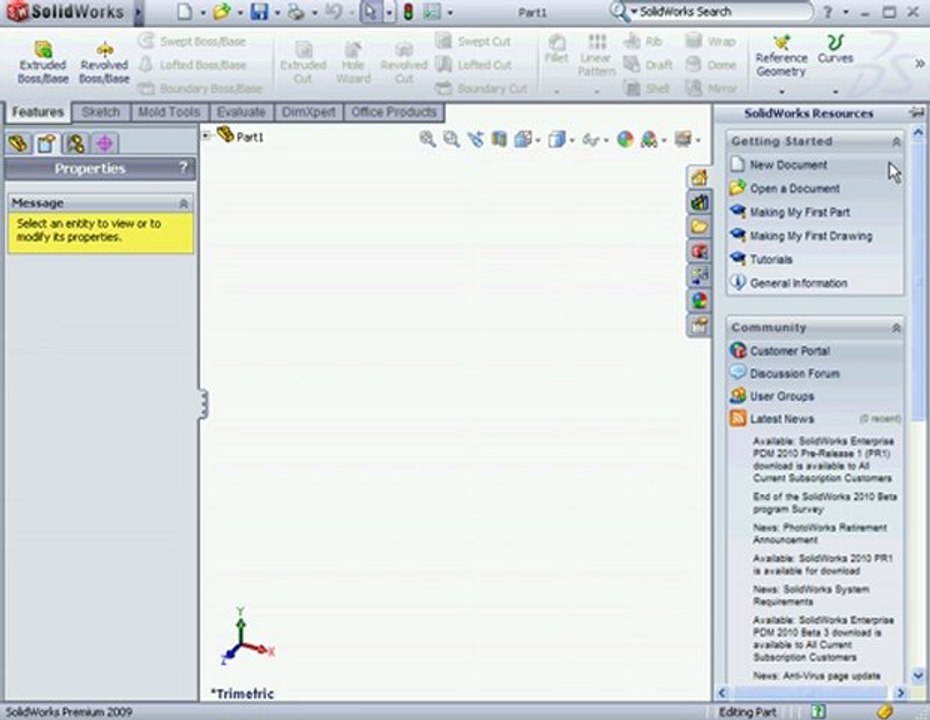
Task: Click Hide/Show Items glasses icon
Action: [591, 139]
